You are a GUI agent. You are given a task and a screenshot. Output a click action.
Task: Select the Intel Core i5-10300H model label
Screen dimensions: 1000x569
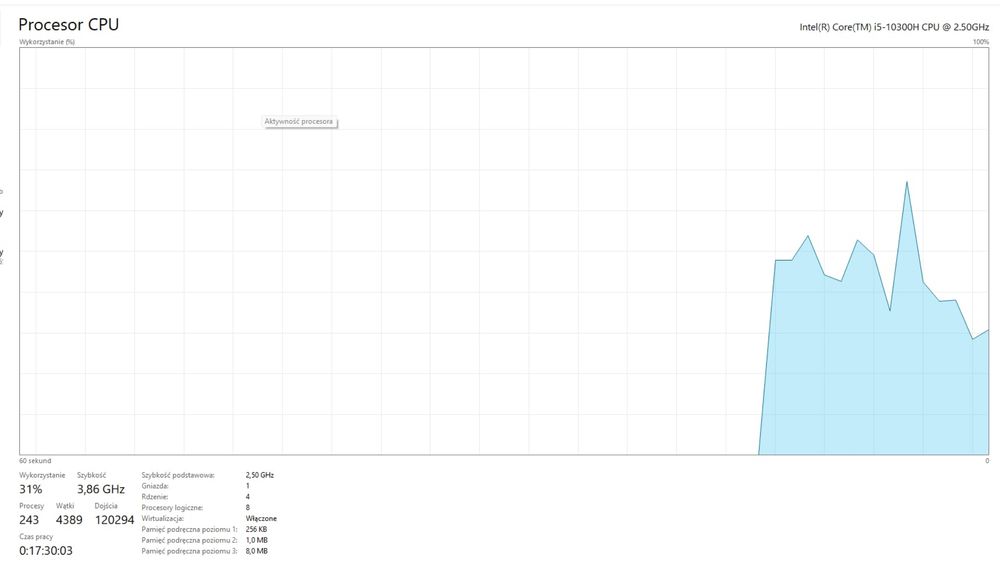[894, 27]
